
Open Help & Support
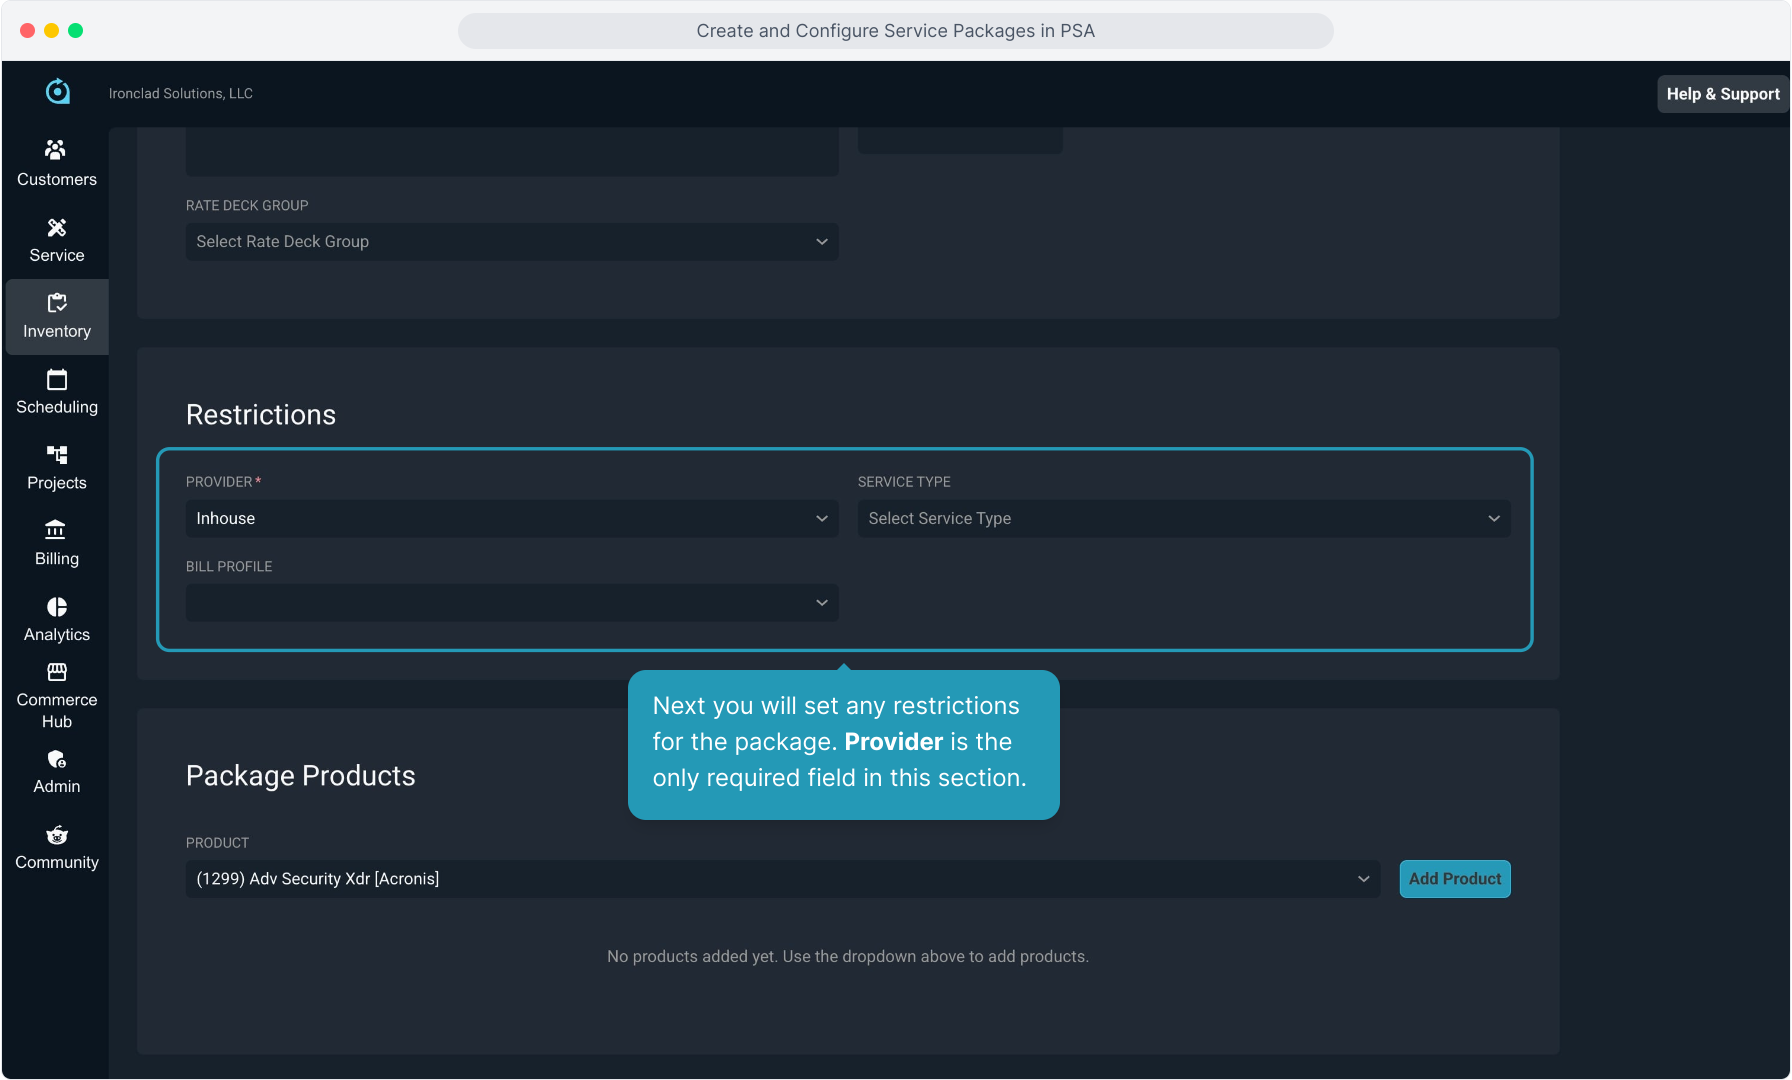point(1722,94)
